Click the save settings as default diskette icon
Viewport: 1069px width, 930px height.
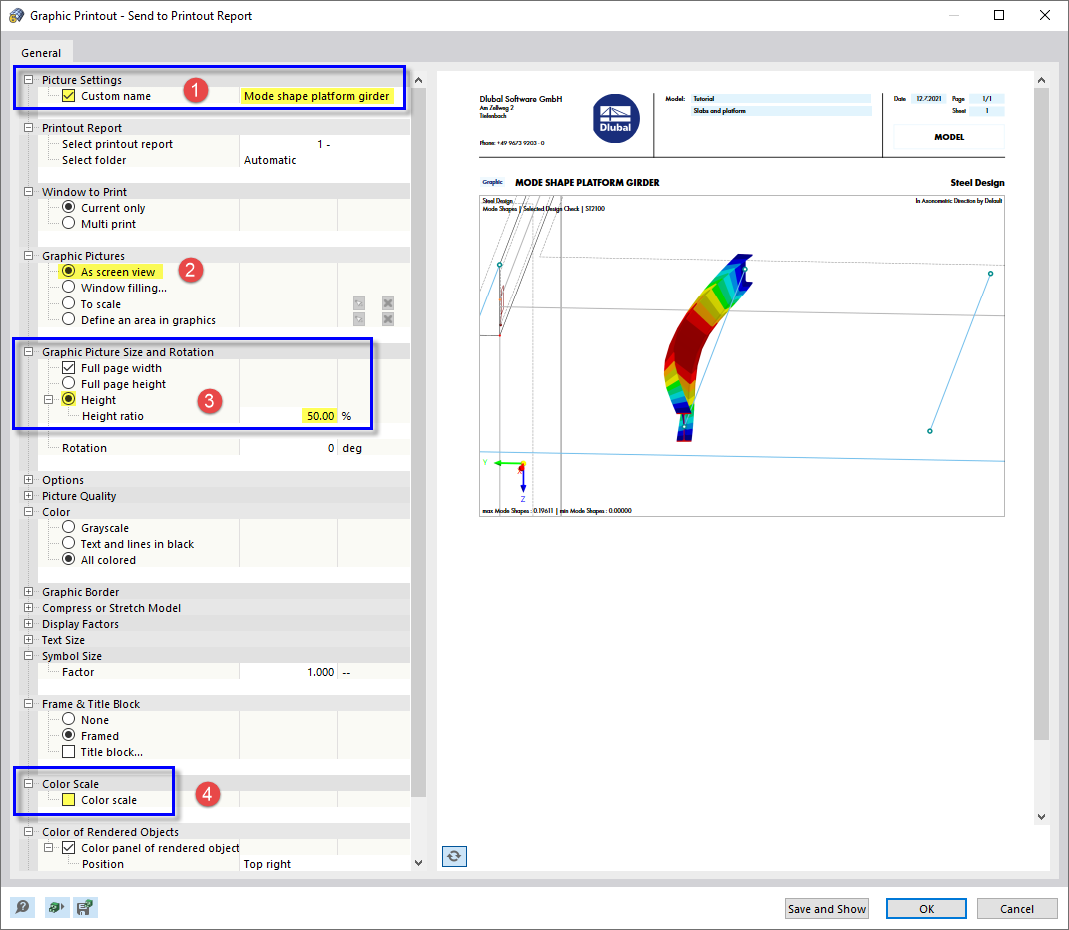[x=86, y=907]
